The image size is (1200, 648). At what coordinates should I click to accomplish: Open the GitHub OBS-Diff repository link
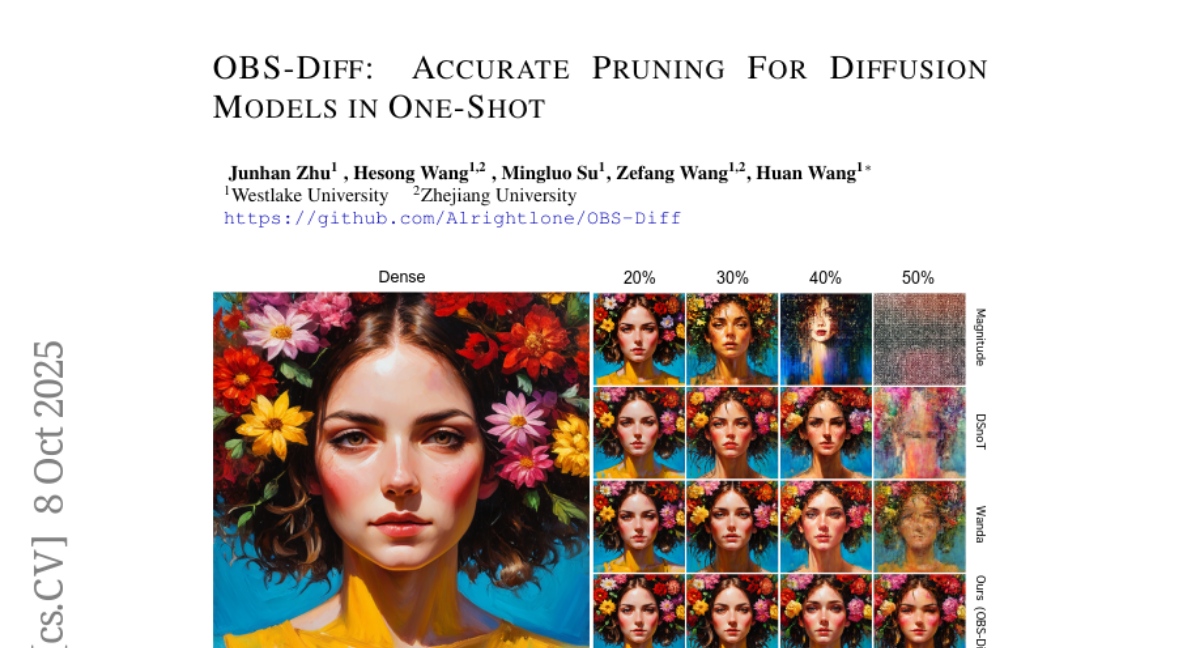pyautogui.click(x=452, y=218)
